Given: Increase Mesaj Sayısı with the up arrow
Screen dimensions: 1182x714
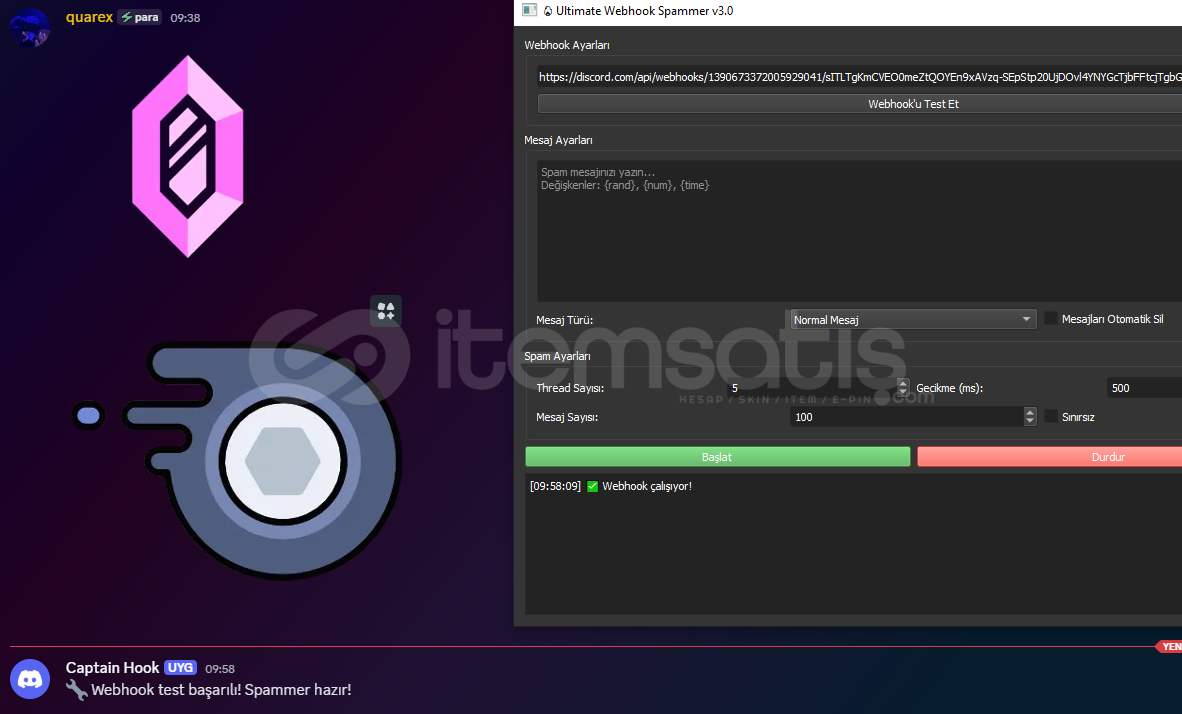Looking at the screenshot, I should pyautogui.click(x=1030, y=412).
